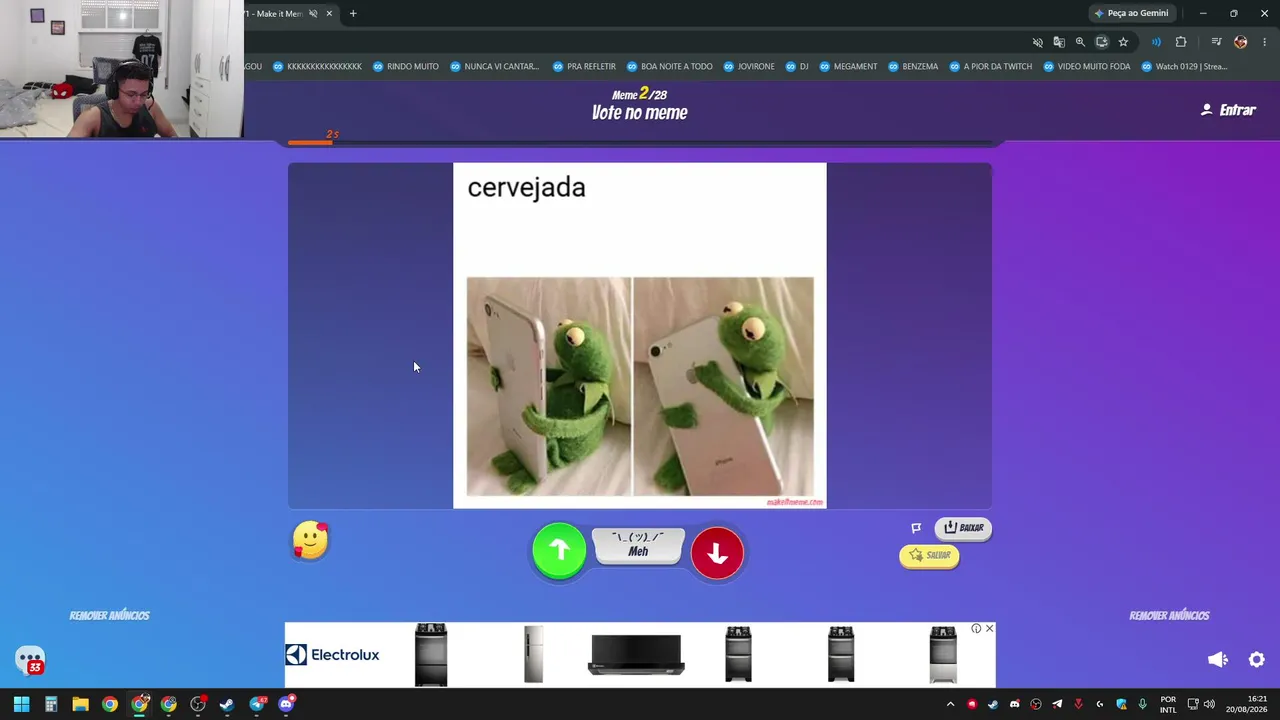Open File Explorer from the taskbar

pos(80,704)
